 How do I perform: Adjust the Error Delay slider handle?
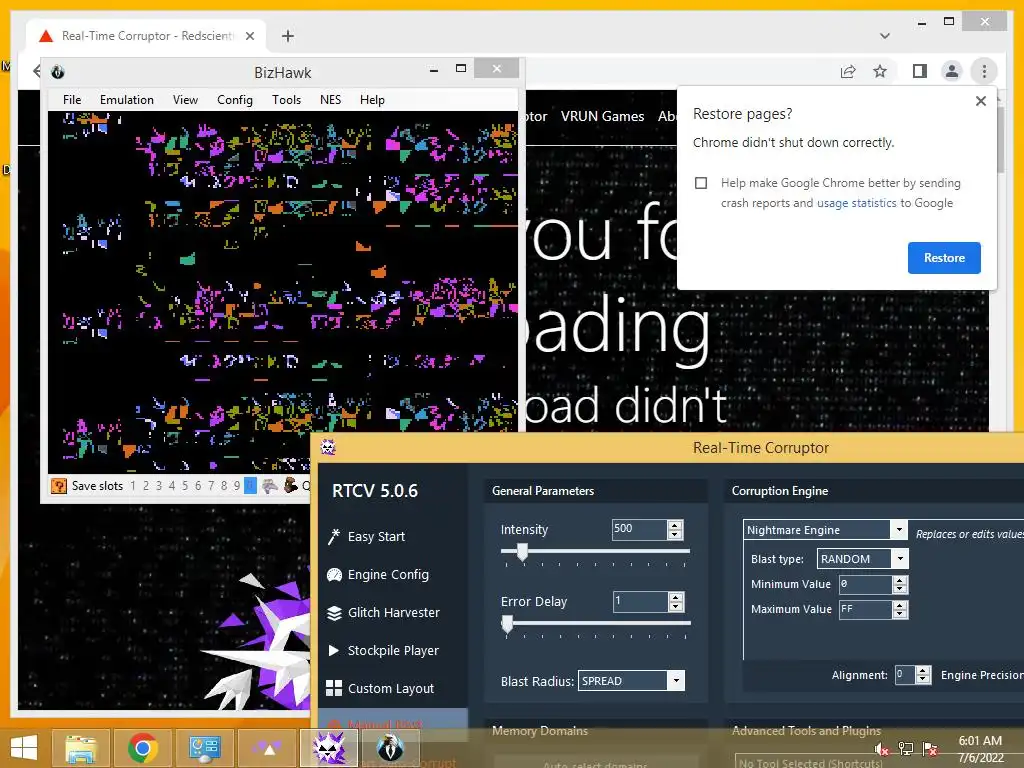tap(507, 624)
